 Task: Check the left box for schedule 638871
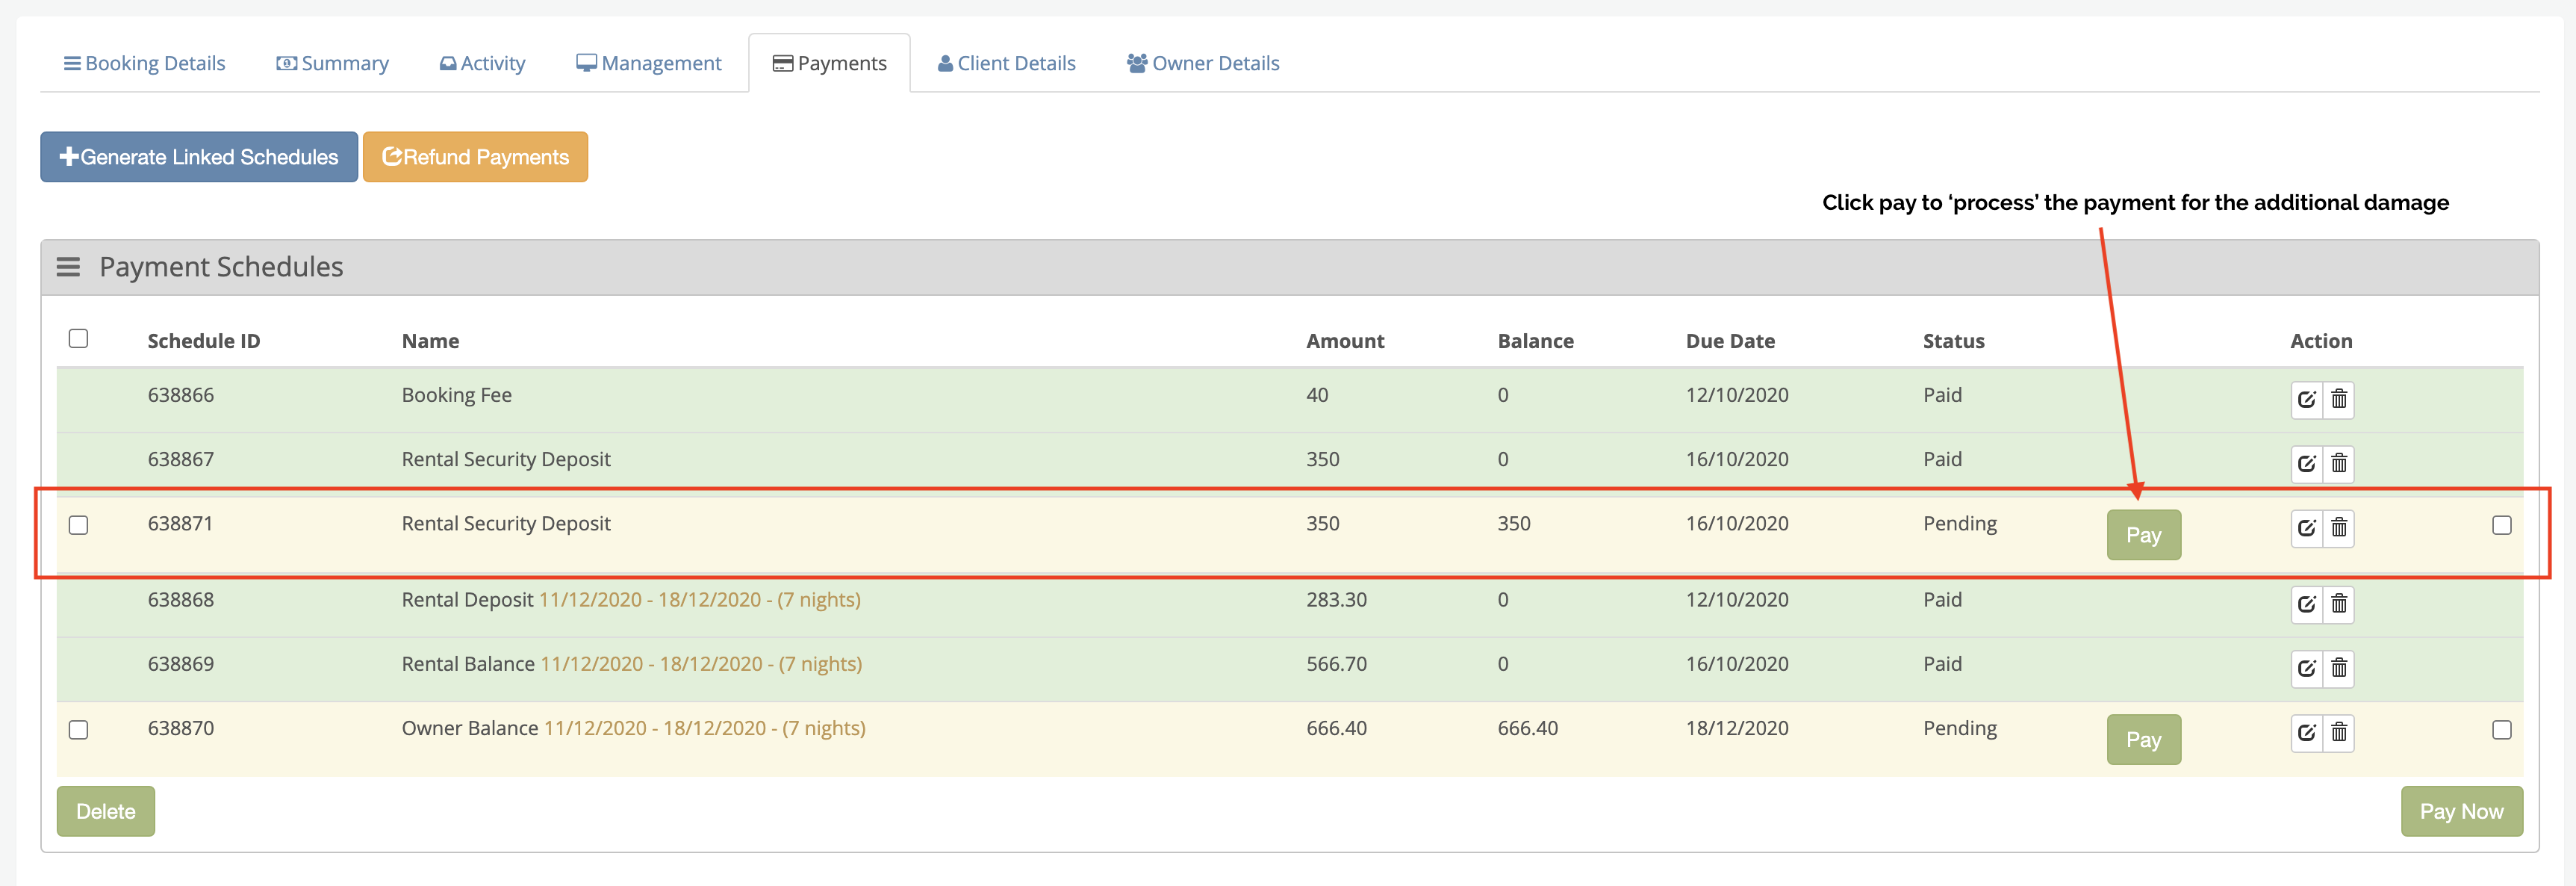pos(78,525)
